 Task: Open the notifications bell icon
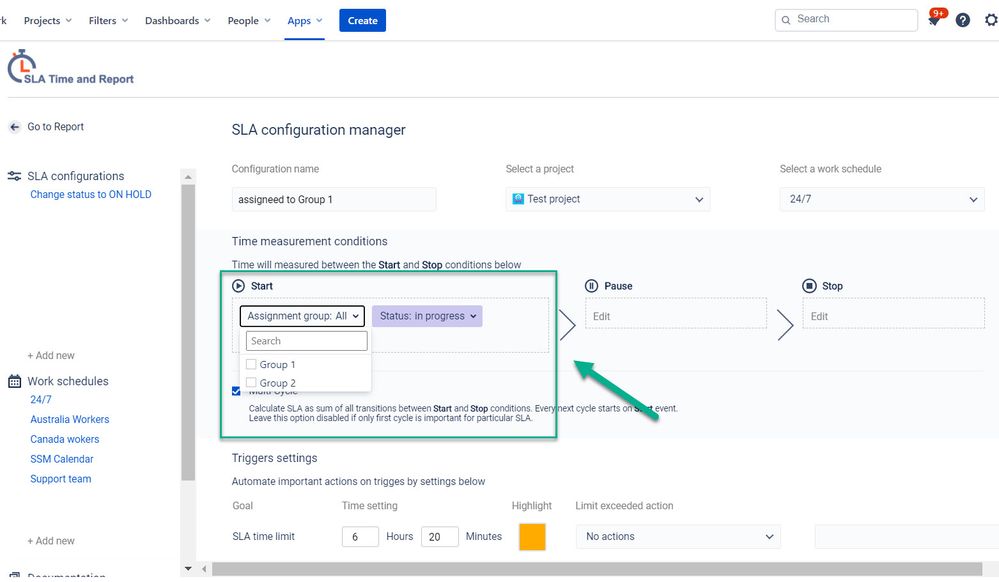point(934,20)
